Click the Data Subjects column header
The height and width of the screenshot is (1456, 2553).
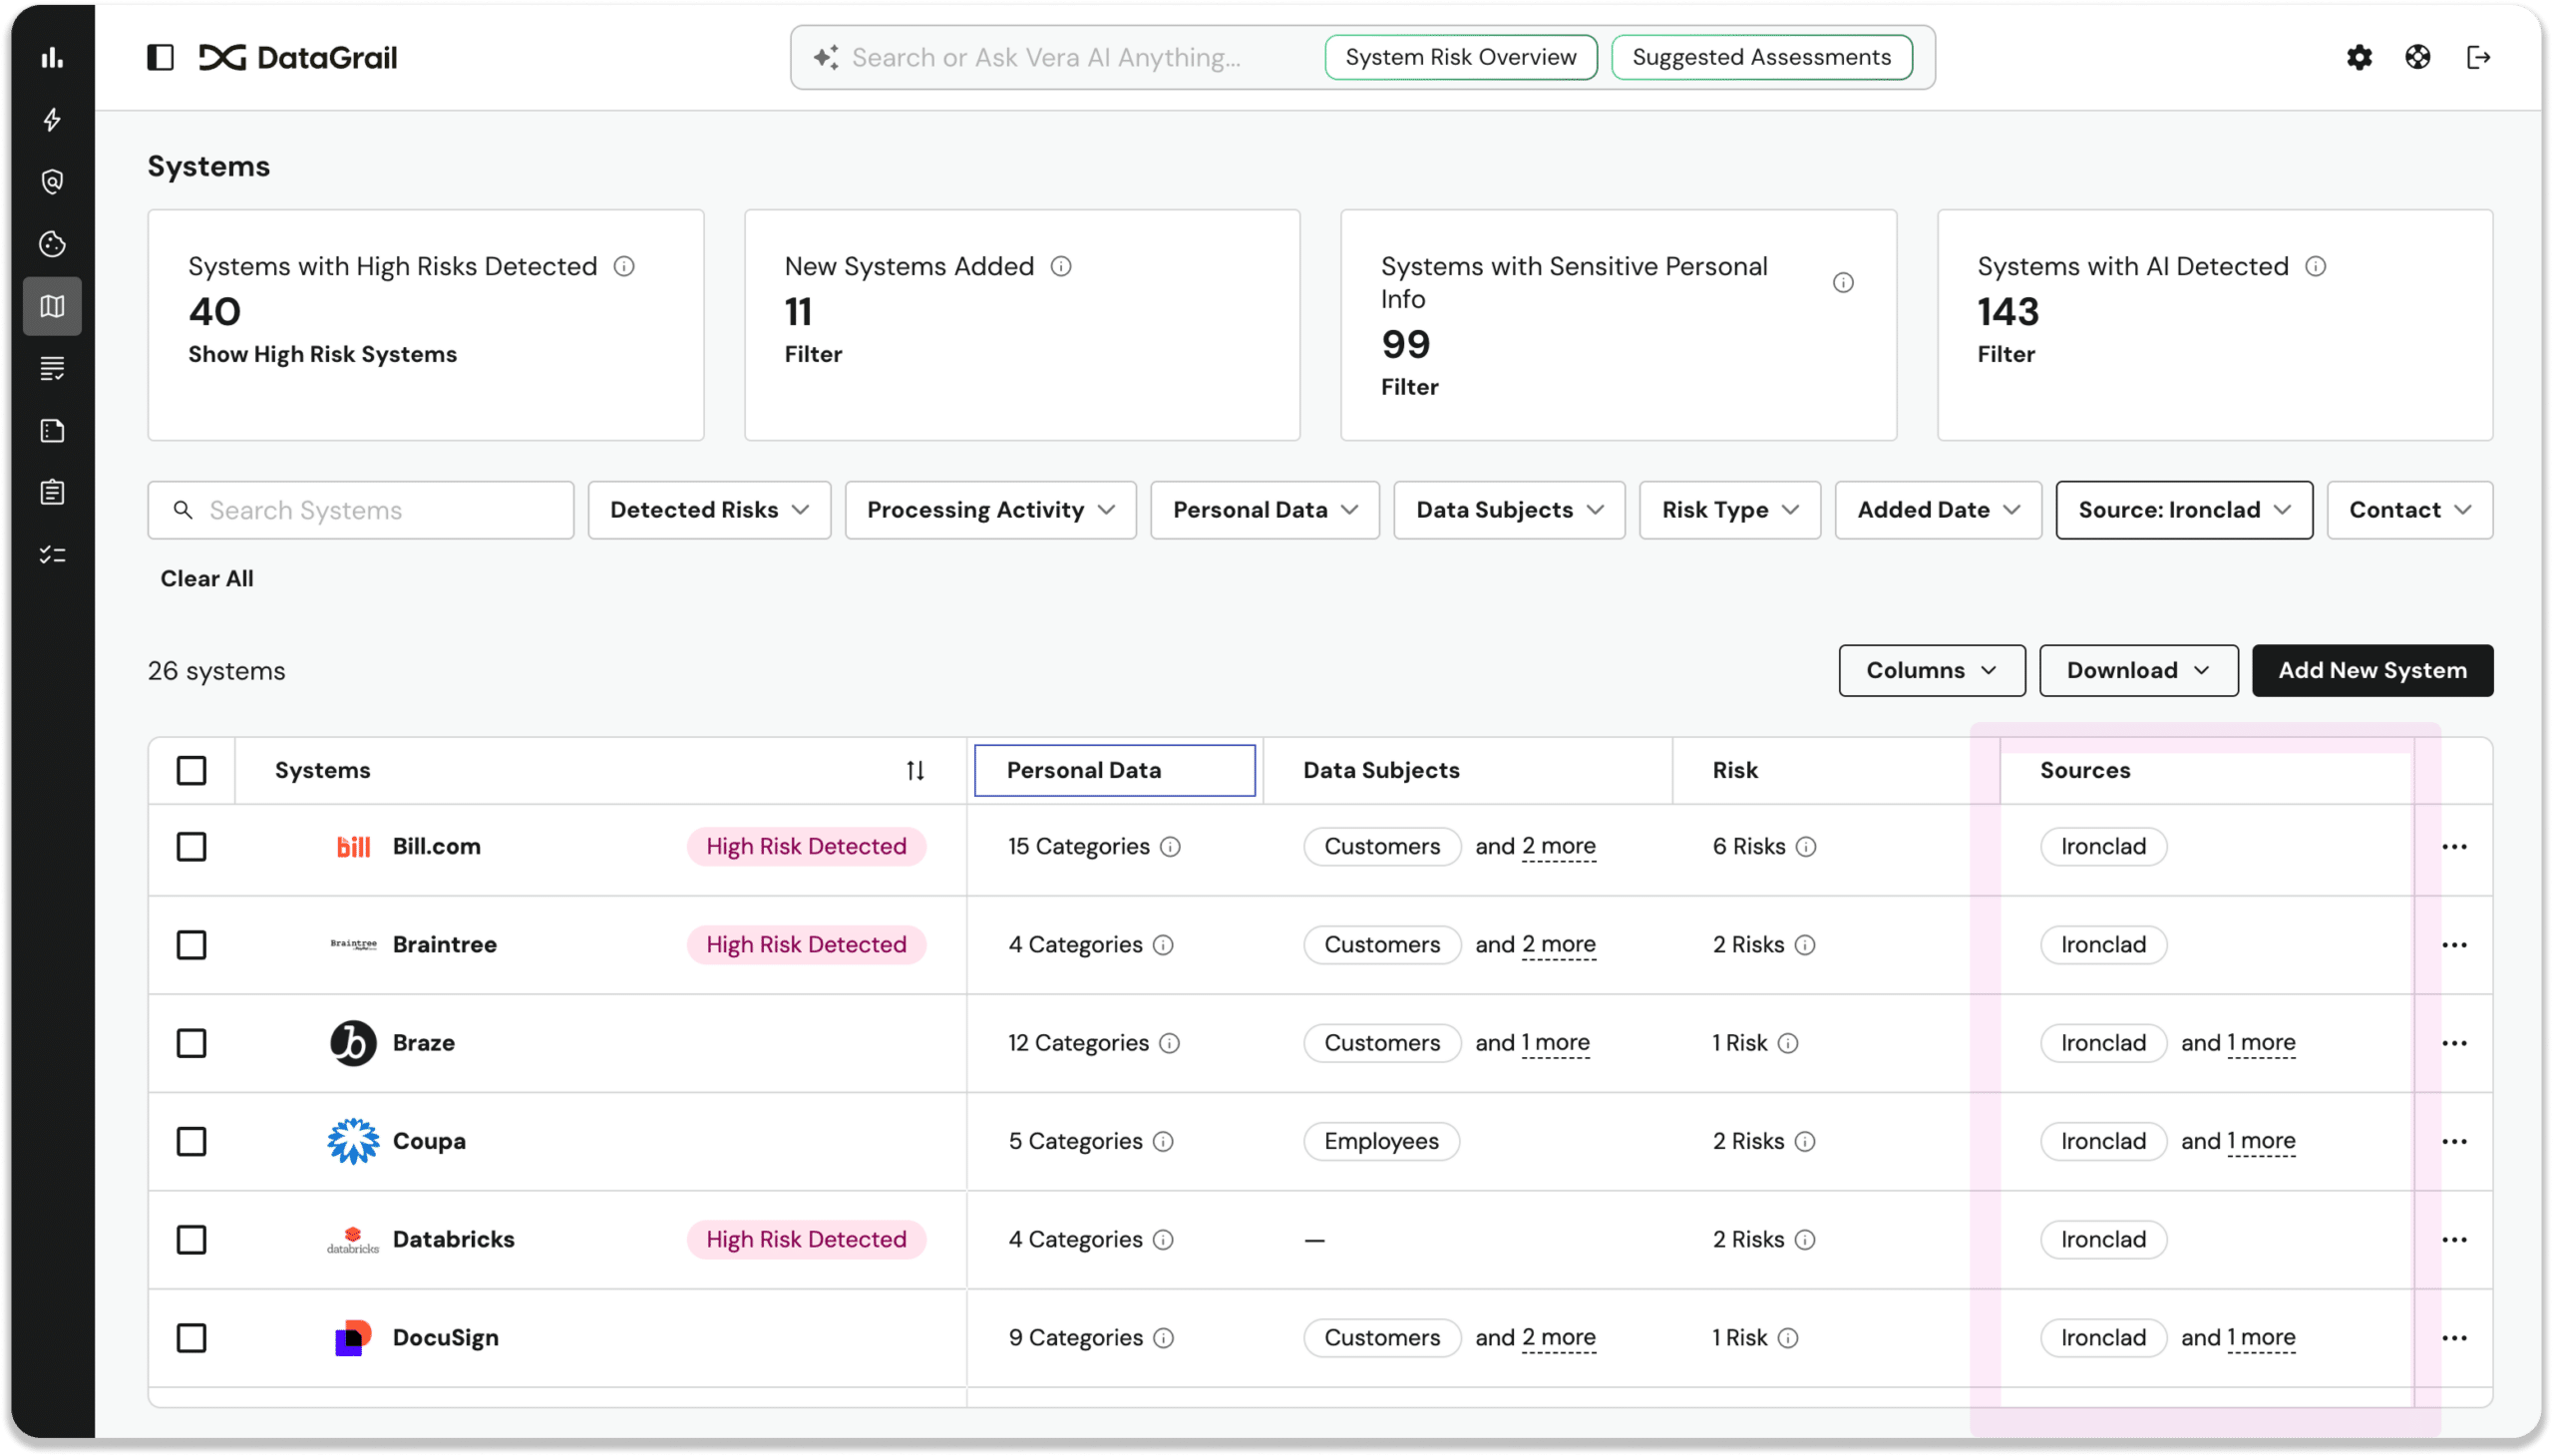click(1380, 770)
